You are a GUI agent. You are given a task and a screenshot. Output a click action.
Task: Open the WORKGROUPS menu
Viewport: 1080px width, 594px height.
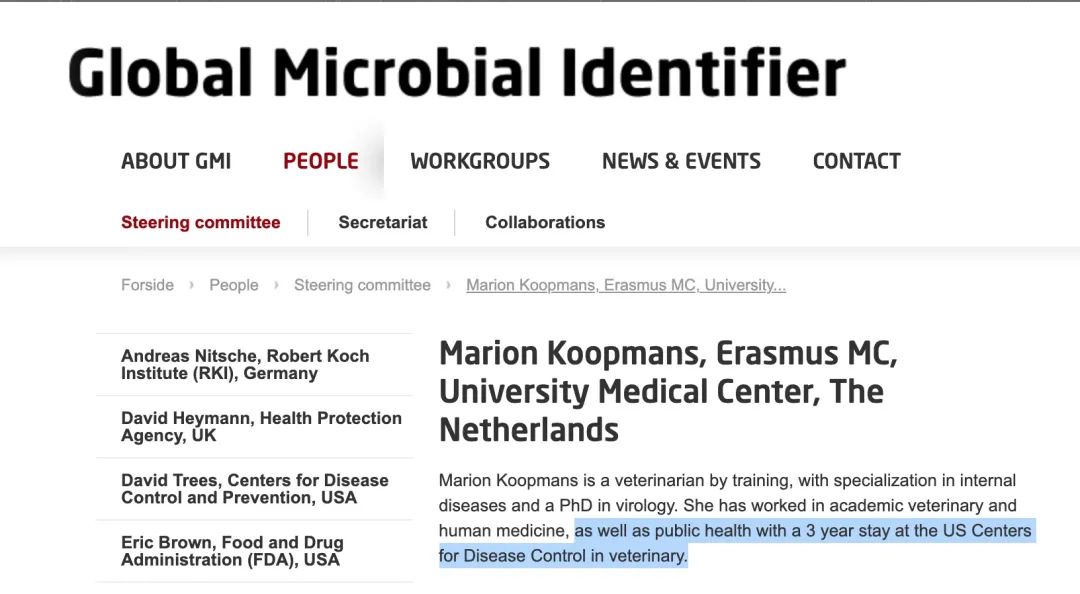coord(480,161)
